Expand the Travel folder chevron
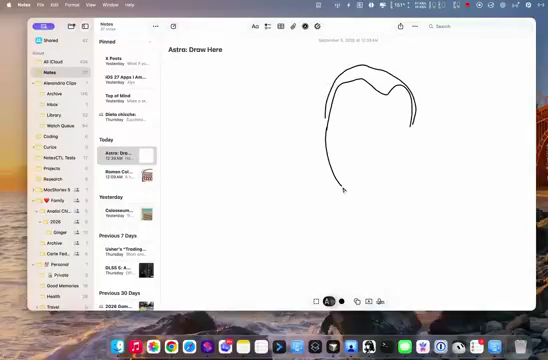 tap(37, 307)
